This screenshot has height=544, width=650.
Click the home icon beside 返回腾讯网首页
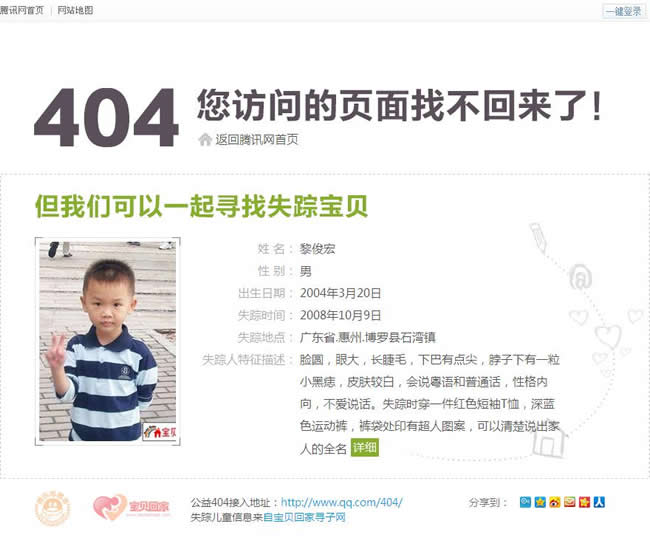click(x=205, y=139)
